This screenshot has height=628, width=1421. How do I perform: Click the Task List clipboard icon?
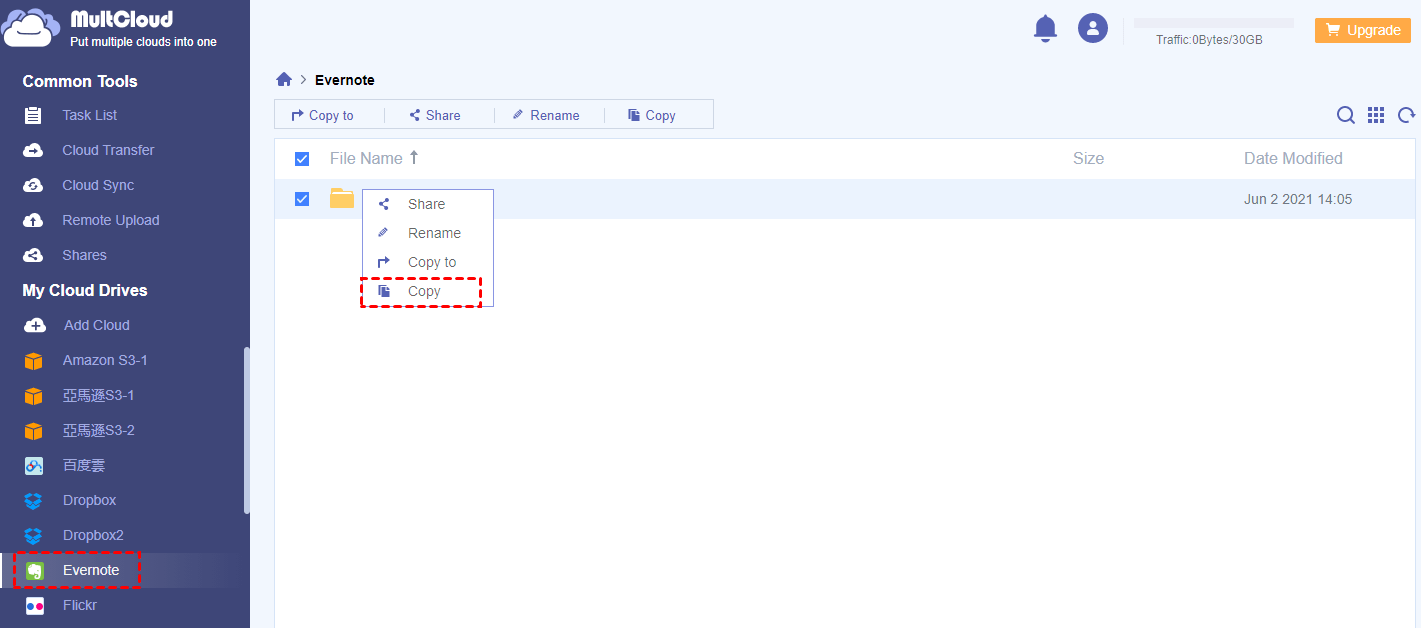[x=33, y=115]
